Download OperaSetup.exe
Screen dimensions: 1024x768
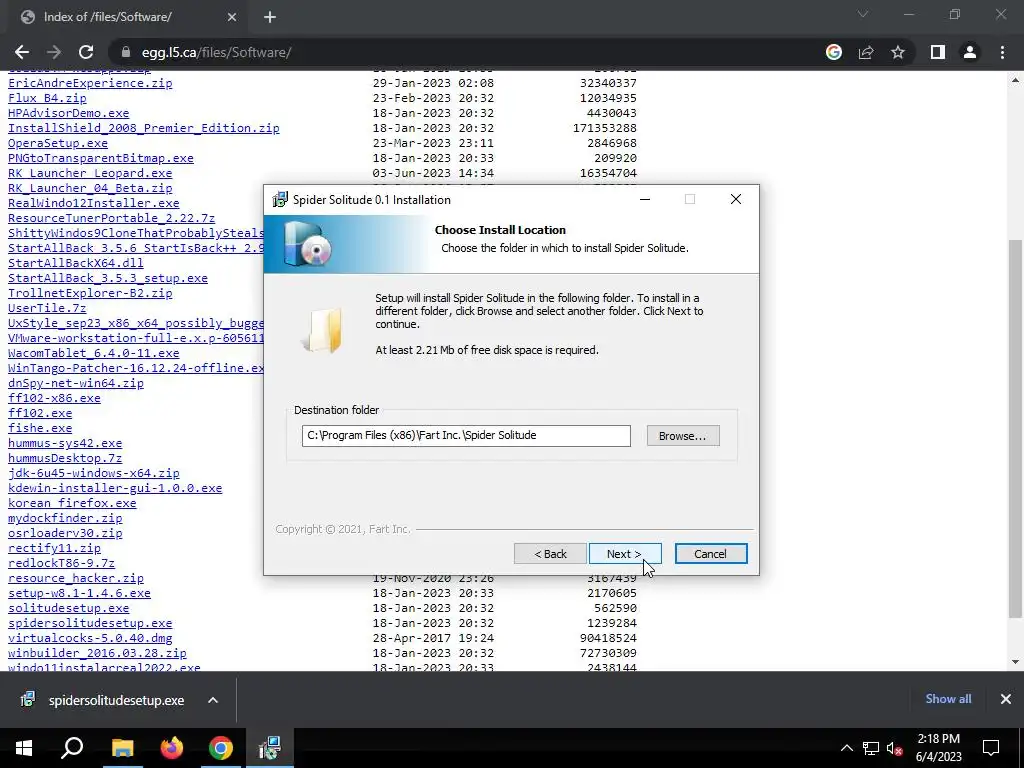(58, 143)
